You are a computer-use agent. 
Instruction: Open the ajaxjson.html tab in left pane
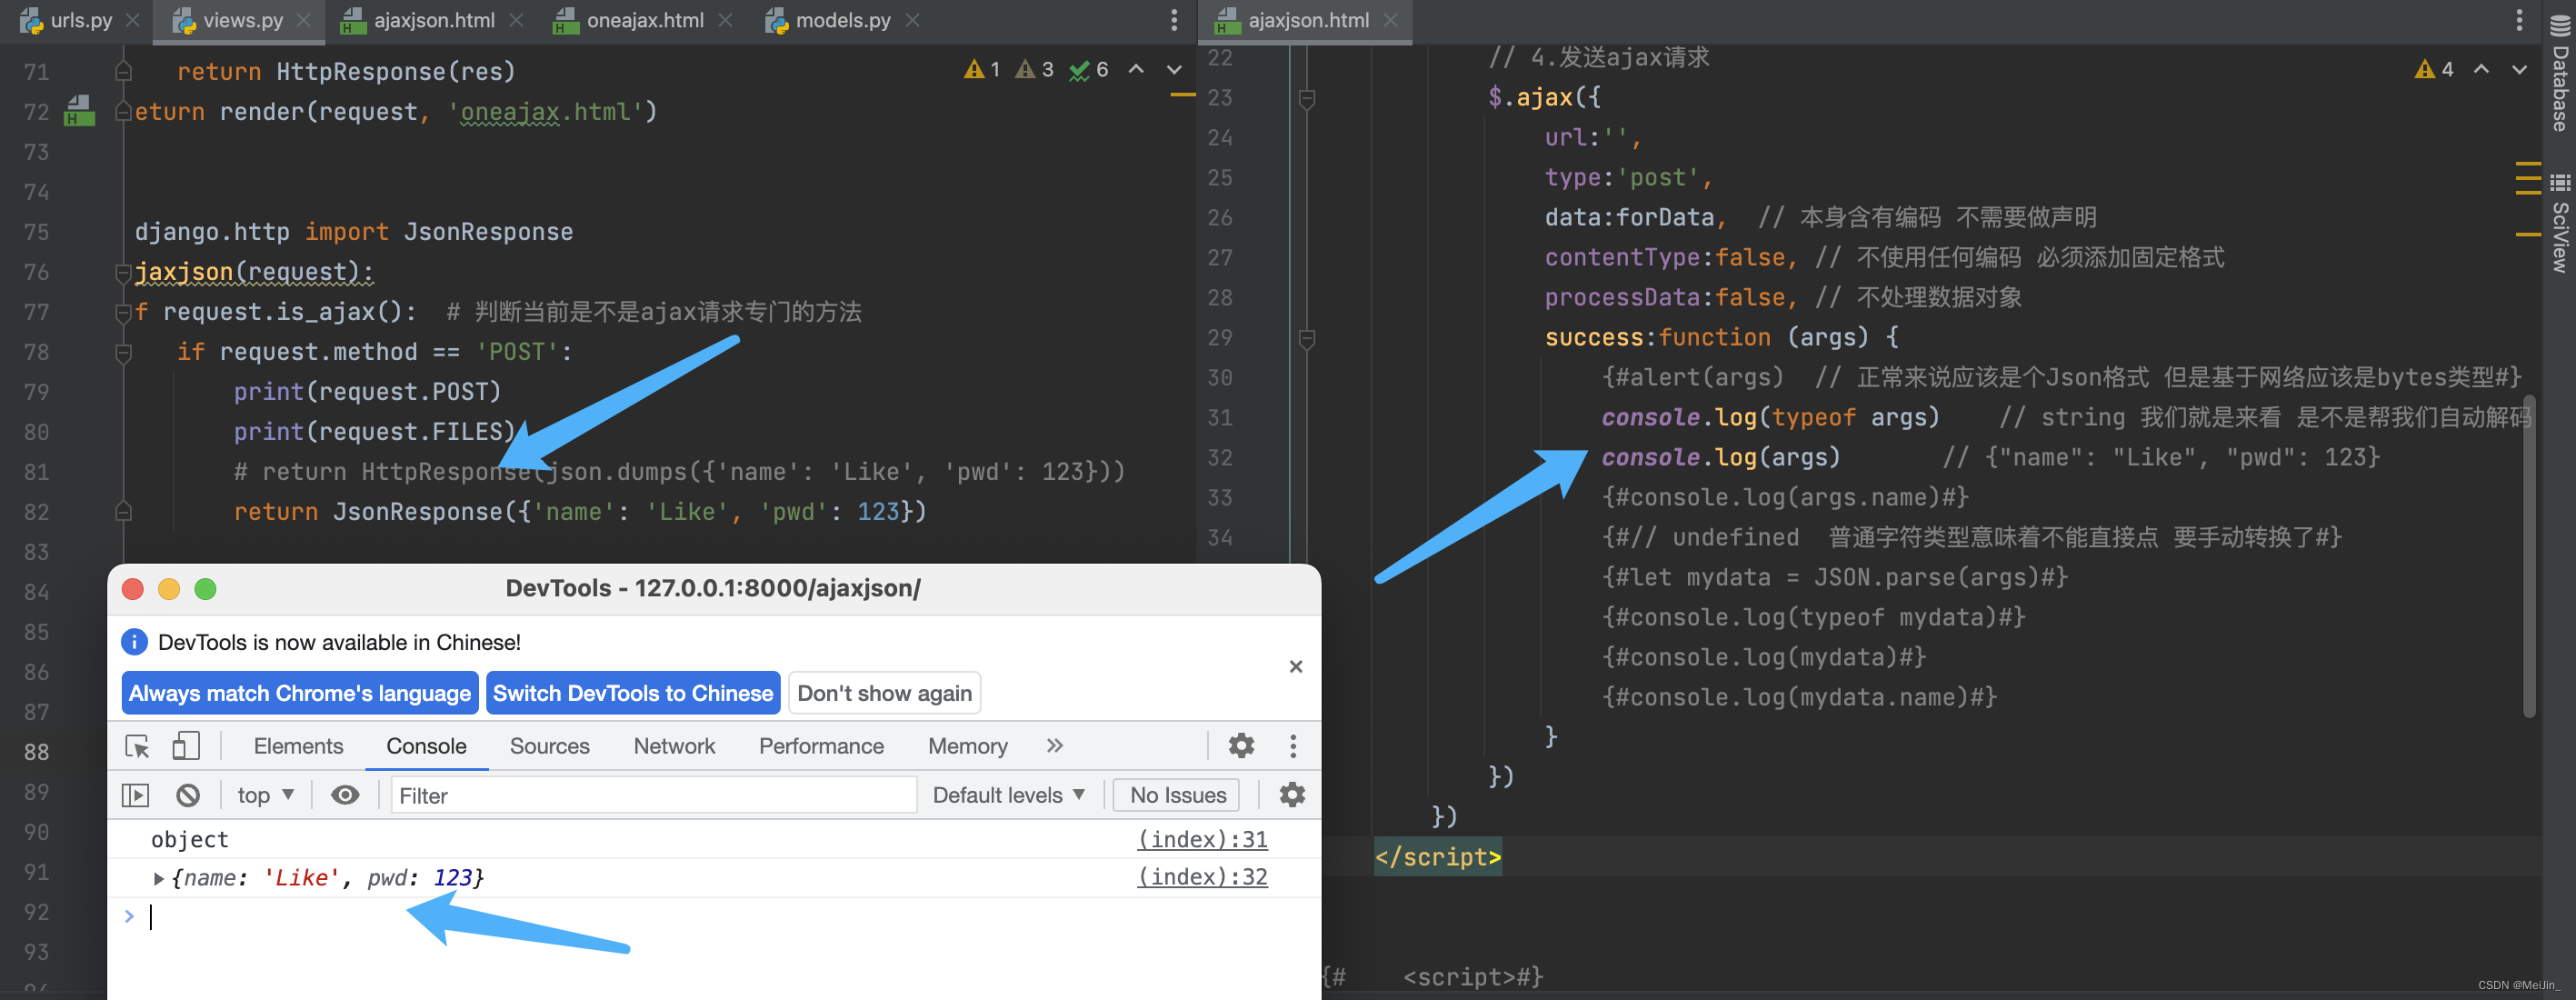[418, 20]
